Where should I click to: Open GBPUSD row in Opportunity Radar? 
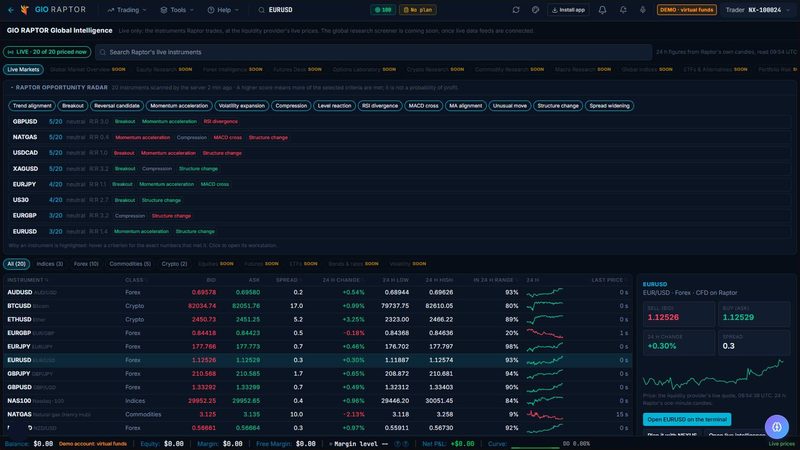coord(398,121)
